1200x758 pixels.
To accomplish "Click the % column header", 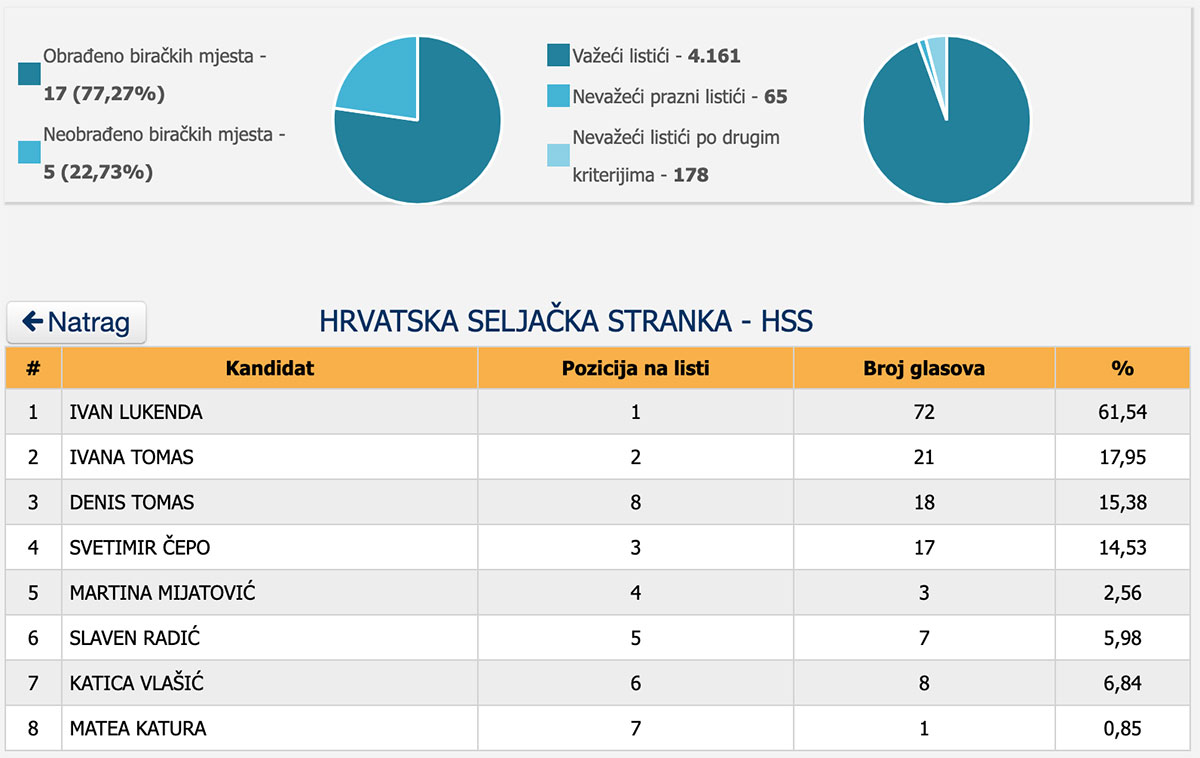I will tap(1122, 368).
